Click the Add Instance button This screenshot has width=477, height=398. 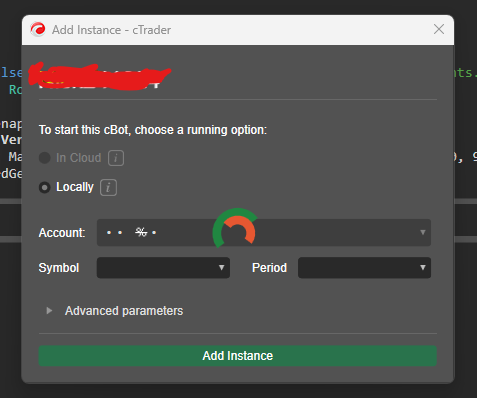coord(238,356)
